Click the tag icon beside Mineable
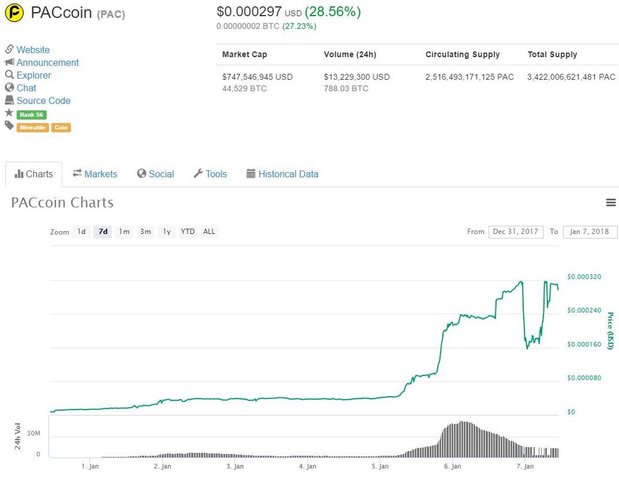Screen dimensions: 619x480 [9, 125]
